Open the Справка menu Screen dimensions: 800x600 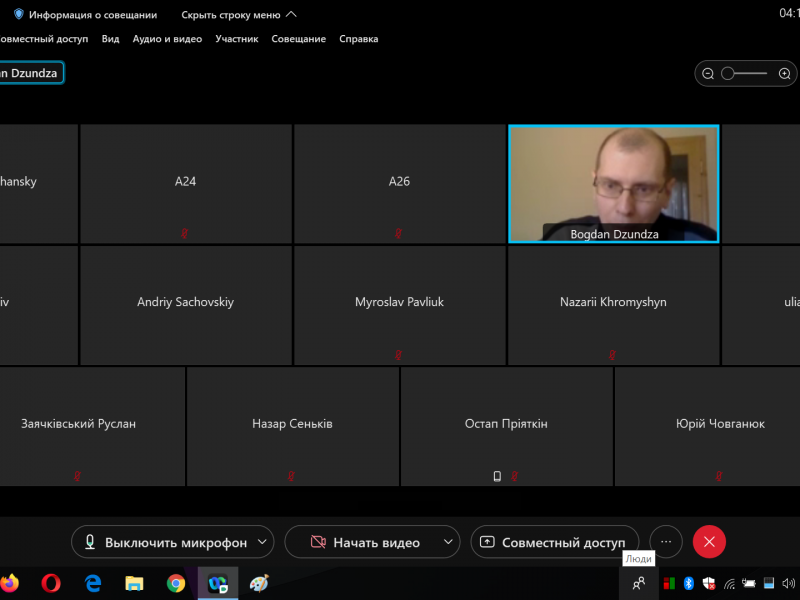click(x=358, y=39)
